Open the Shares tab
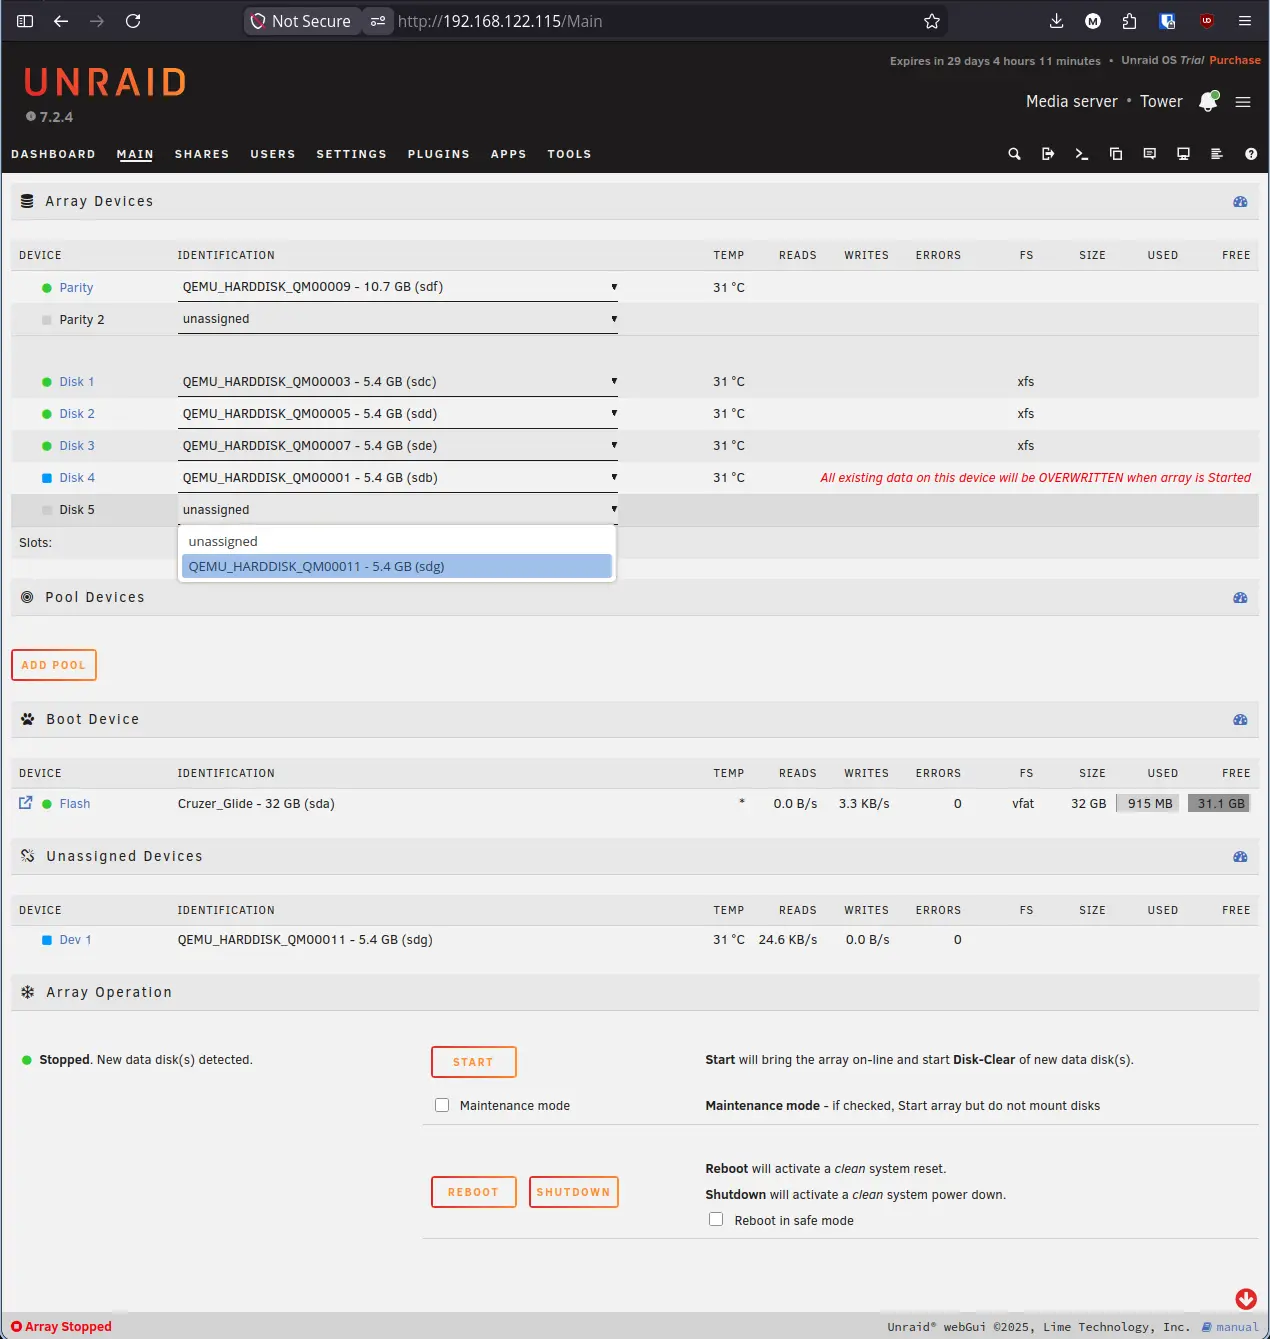Image resolution: width=1270 pixels, height=1339 pixels. [x=202, y=154]
